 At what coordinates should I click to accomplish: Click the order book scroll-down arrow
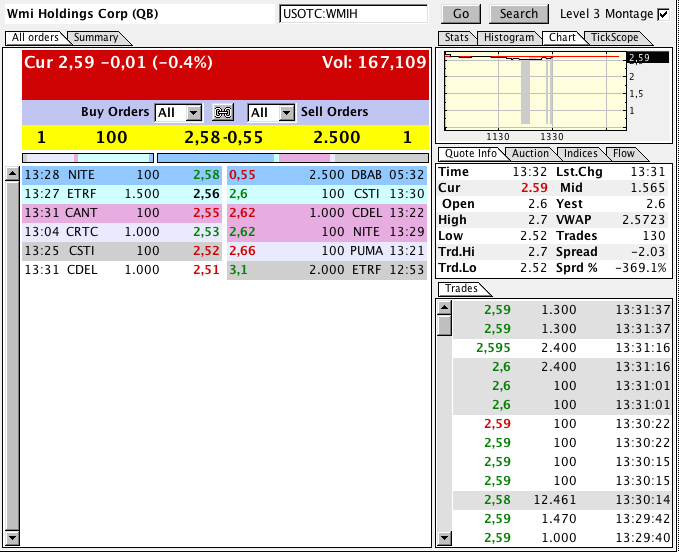tap(12, 539)
